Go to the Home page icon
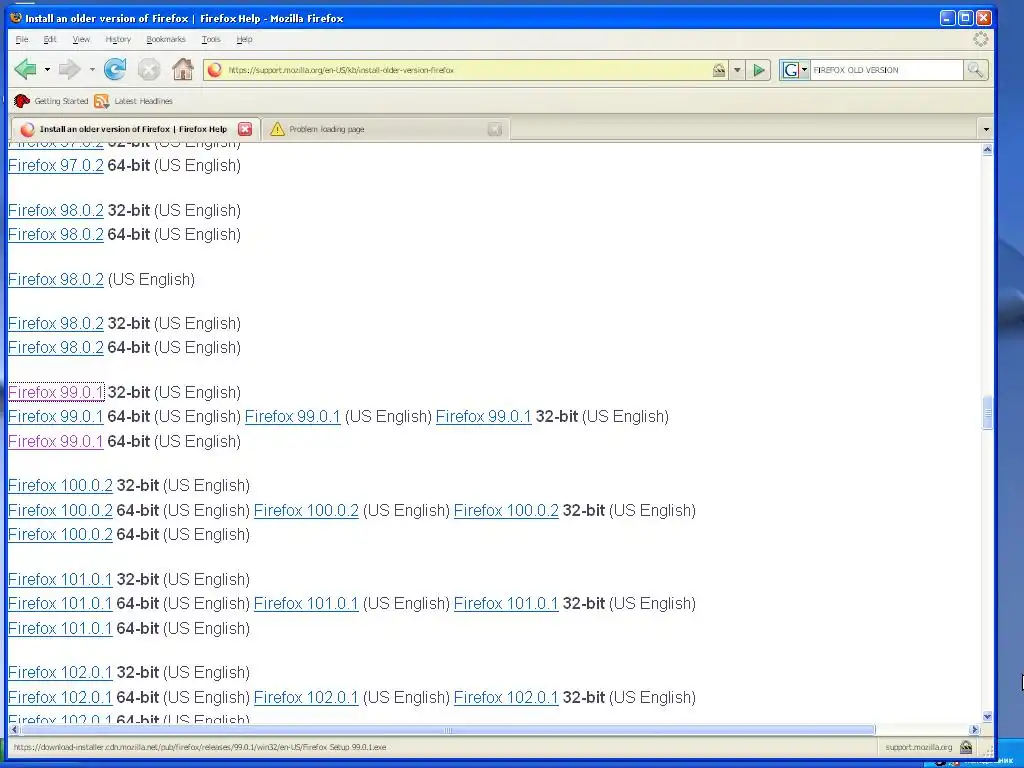Image resolution: width=1024 pixels, height=768 pixels. click(183, 69)
